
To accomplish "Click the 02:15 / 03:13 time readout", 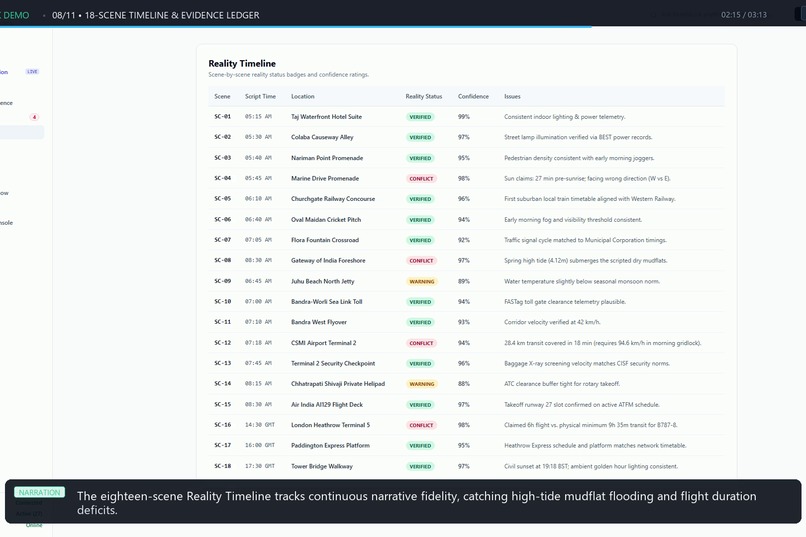I will pos(743,14).
